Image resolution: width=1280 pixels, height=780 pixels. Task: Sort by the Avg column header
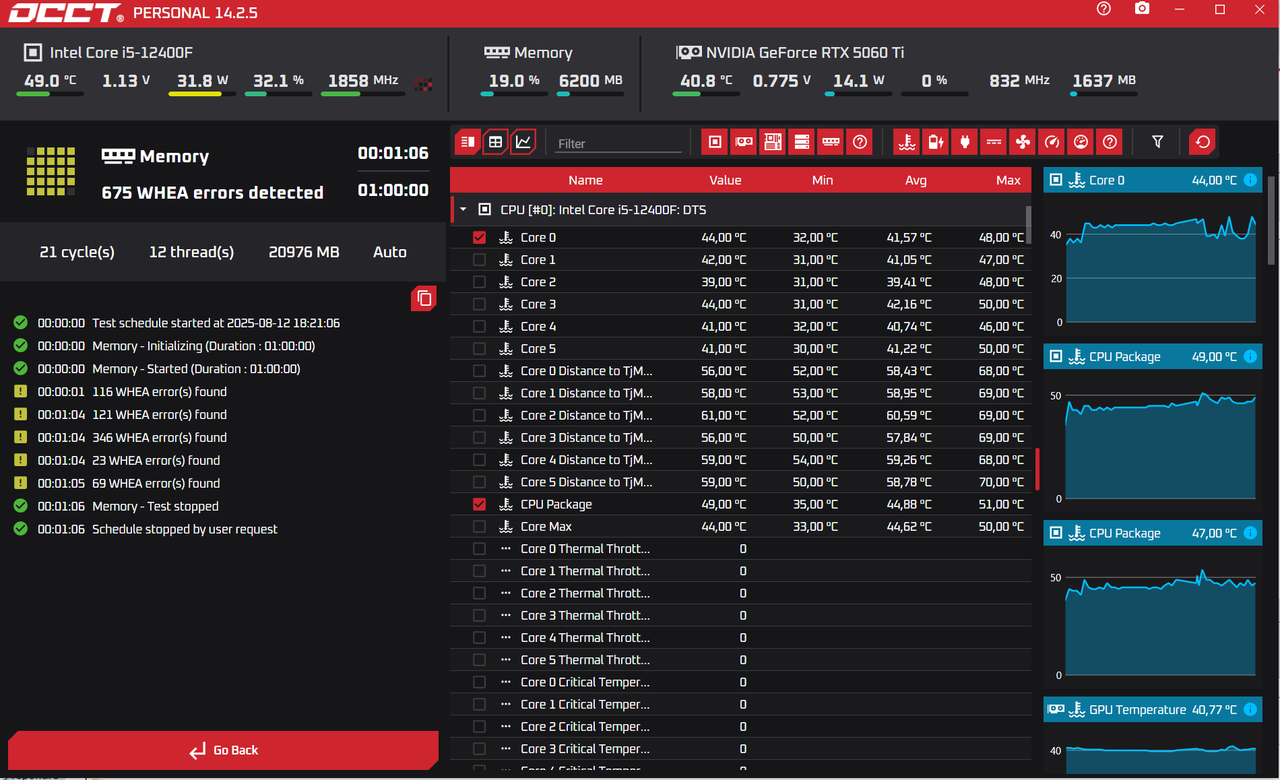point(915,180)
